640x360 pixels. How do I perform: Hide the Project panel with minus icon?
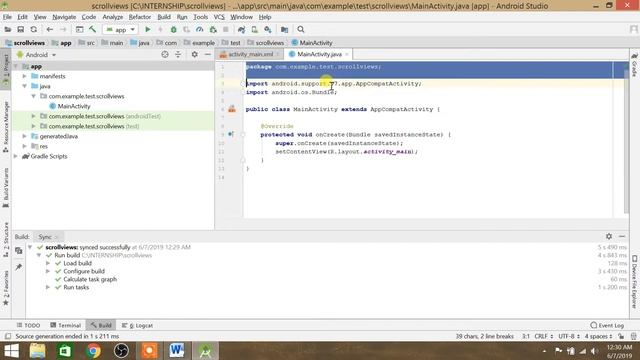(208, 54)
